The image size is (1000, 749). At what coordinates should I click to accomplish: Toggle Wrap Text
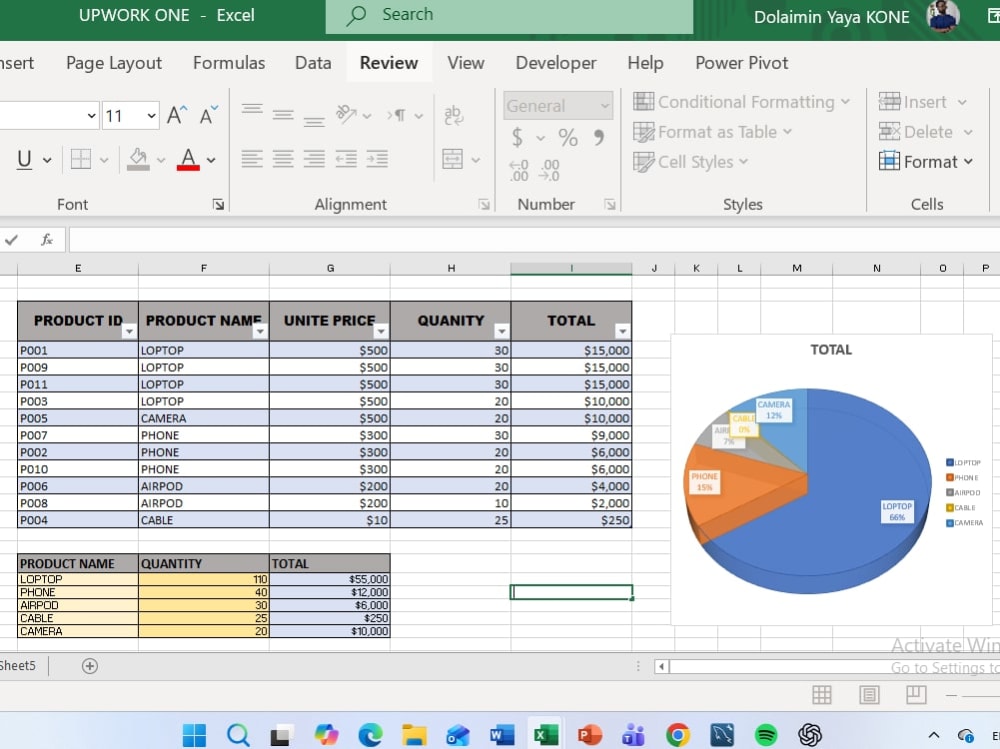[x=453, y=115]
